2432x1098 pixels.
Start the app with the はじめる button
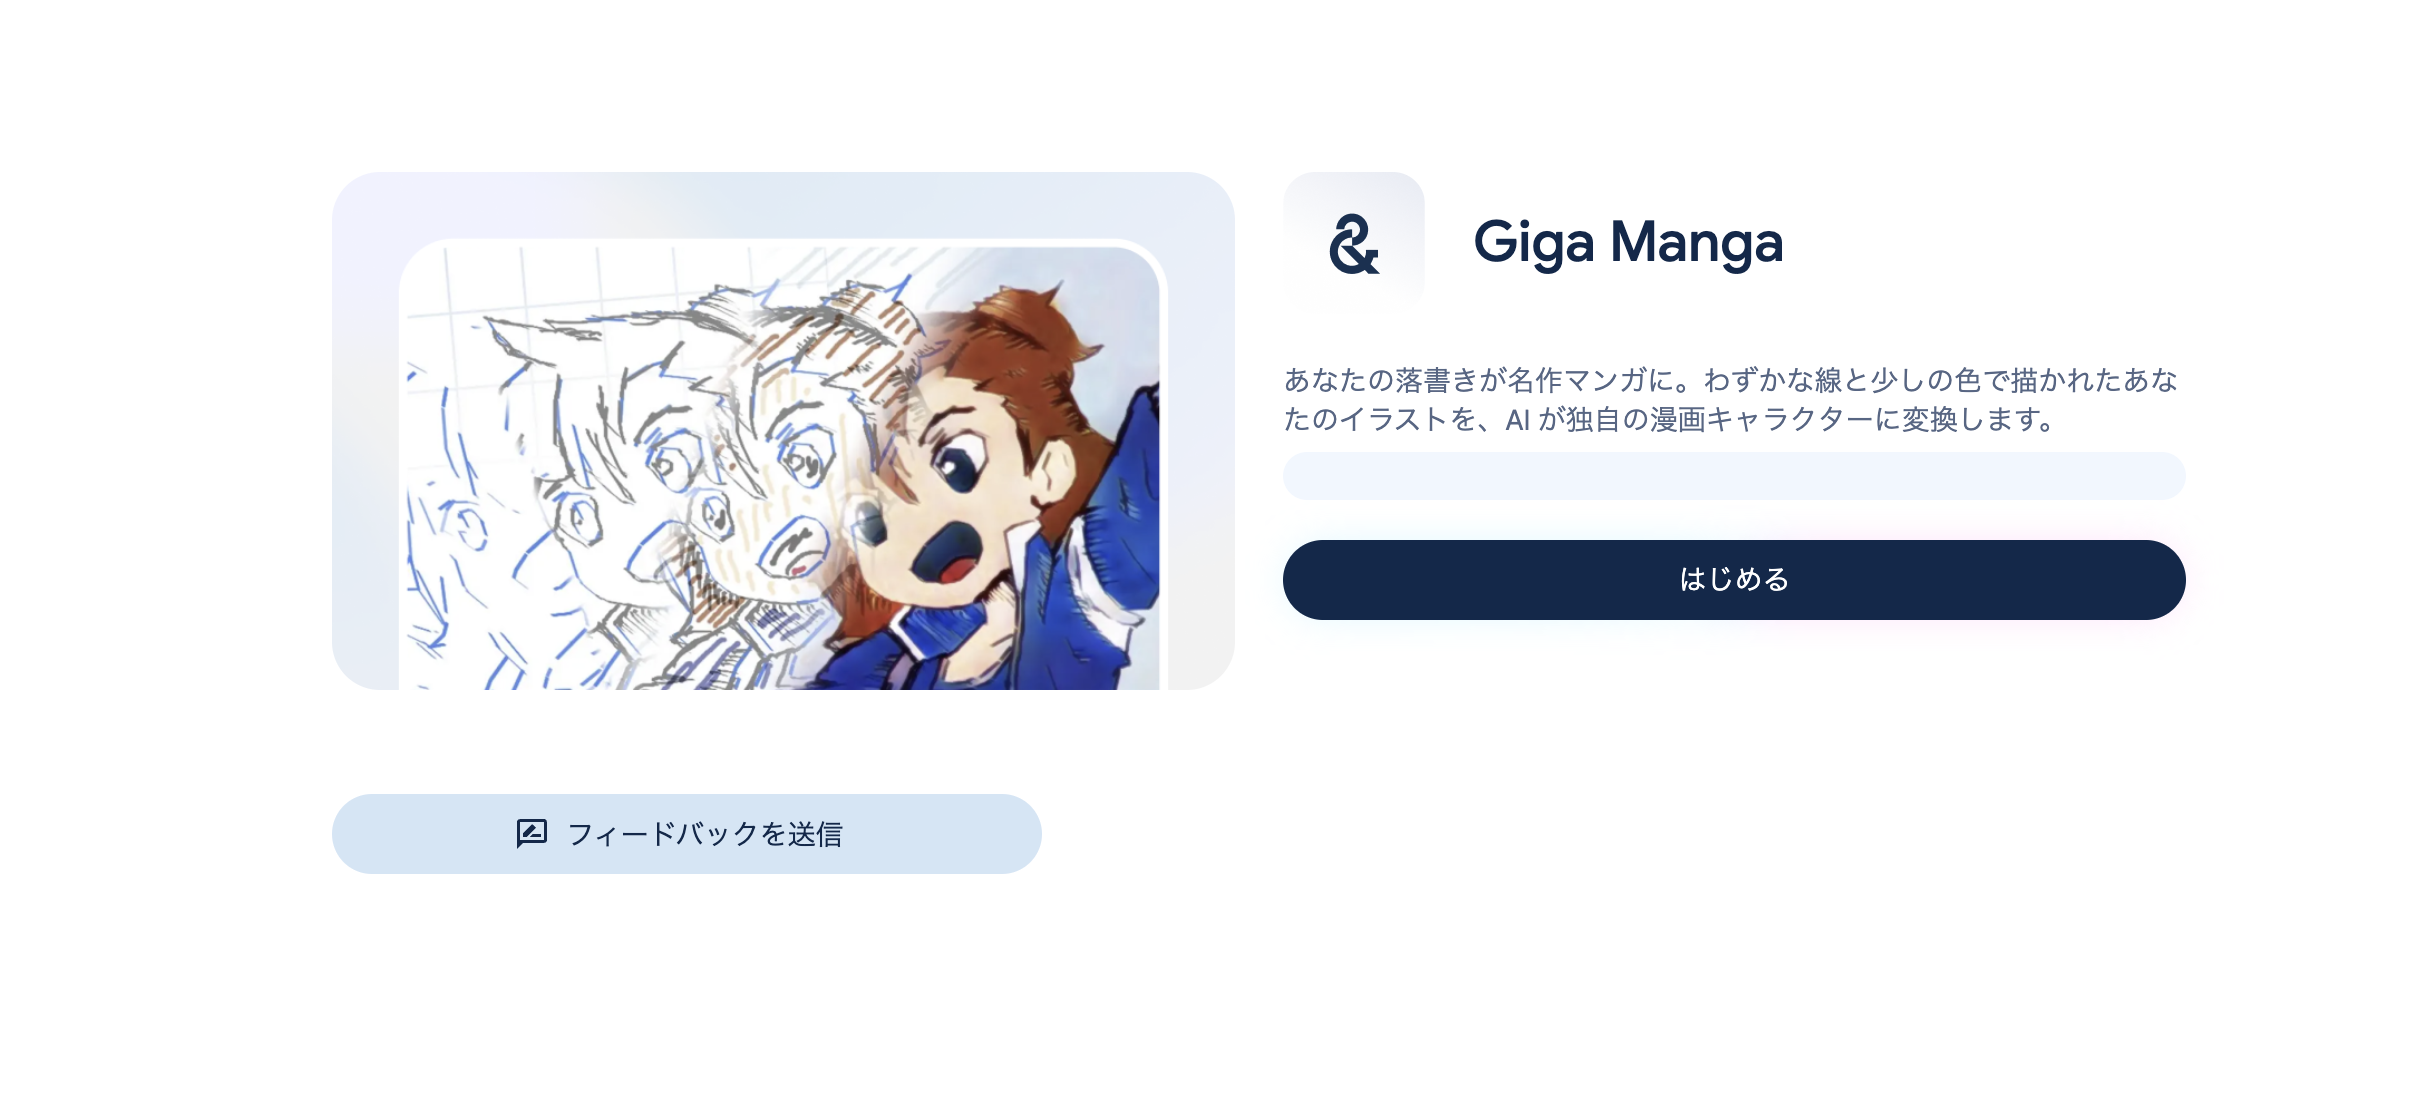tap(1734, 580)
